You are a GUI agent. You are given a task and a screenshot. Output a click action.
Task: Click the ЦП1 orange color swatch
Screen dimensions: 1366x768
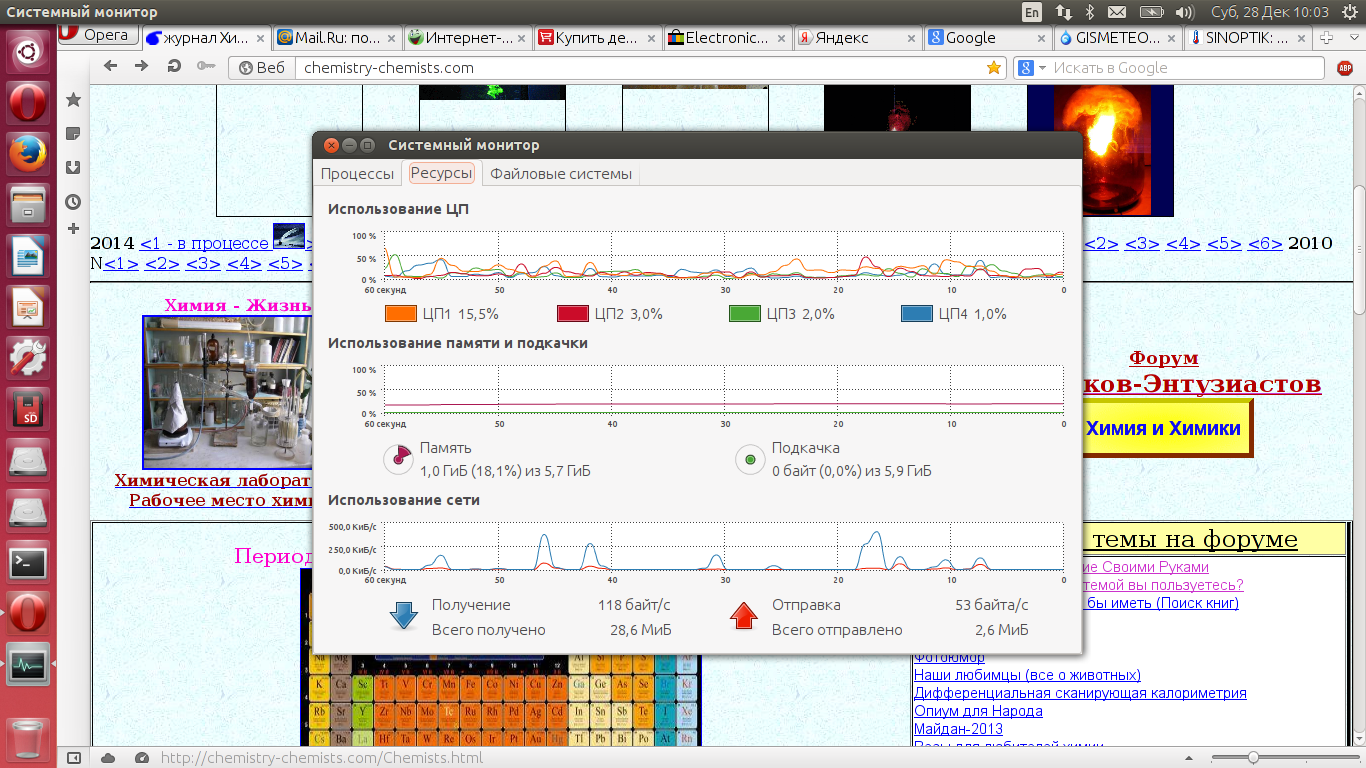(x=401, y=314)
